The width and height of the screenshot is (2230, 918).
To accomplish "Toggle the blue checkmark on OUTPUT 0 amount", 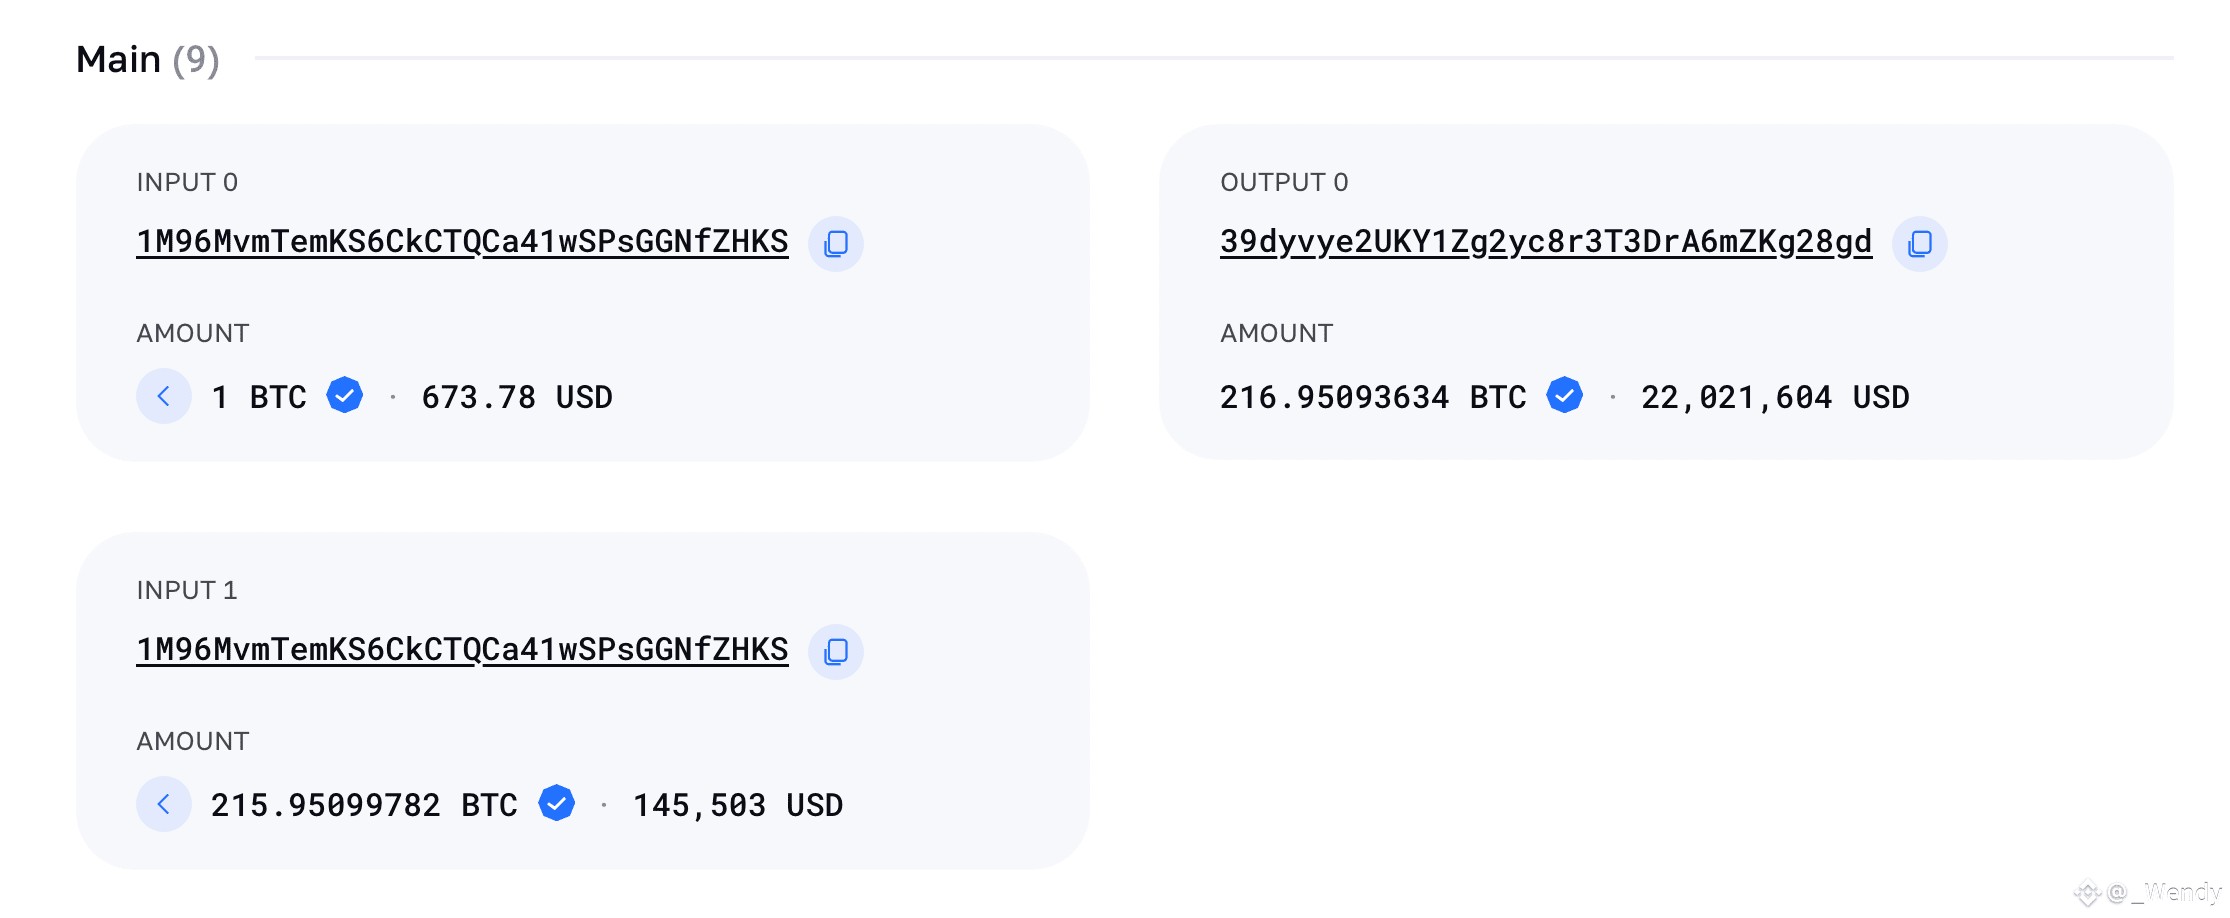I will point(1564,396).
